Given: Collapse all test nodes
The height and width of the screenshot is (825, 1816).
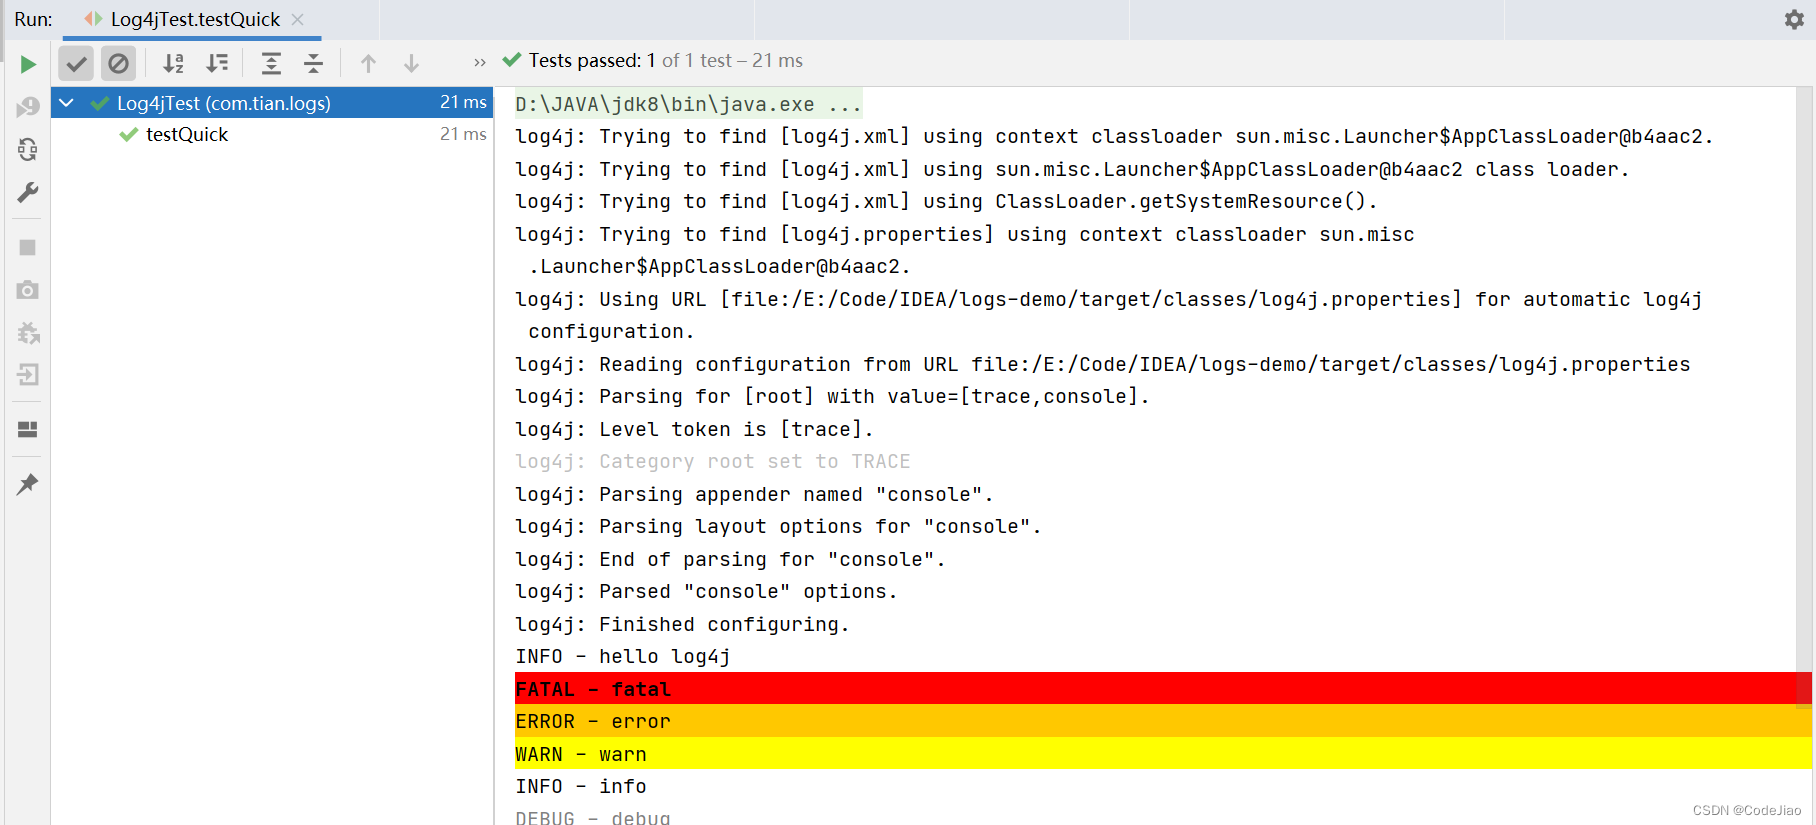Looking at the screenshot, I should click(x=313, y=64).
